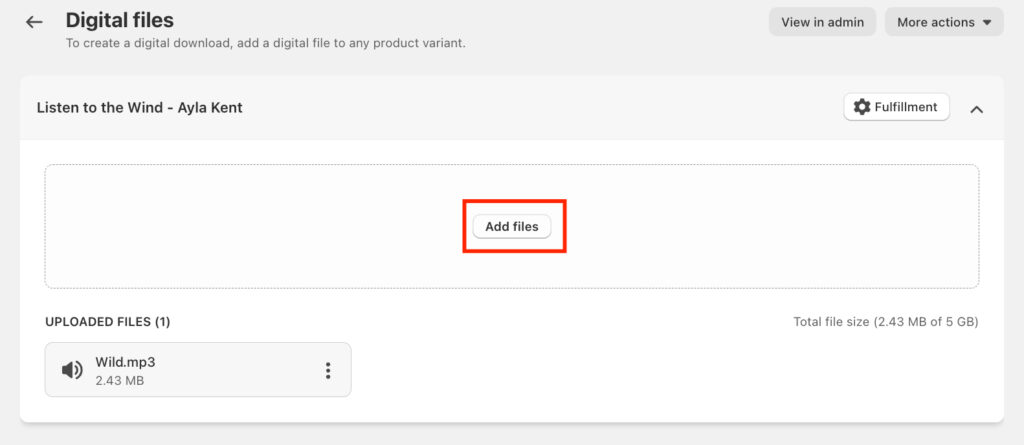Viewport: 1024px width, 445px height.
Task: Click the Add files button
Action: coord(512,227)
